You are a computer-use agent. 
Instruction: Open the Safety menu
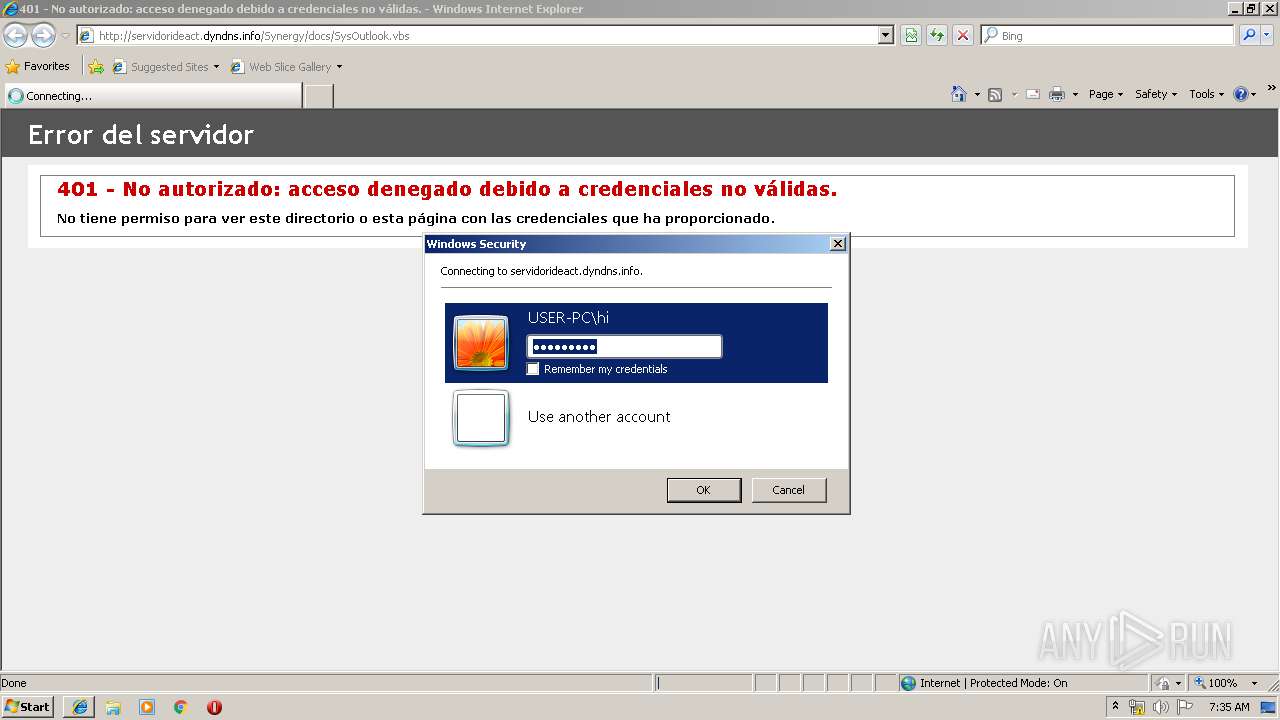click(1156, 94)
